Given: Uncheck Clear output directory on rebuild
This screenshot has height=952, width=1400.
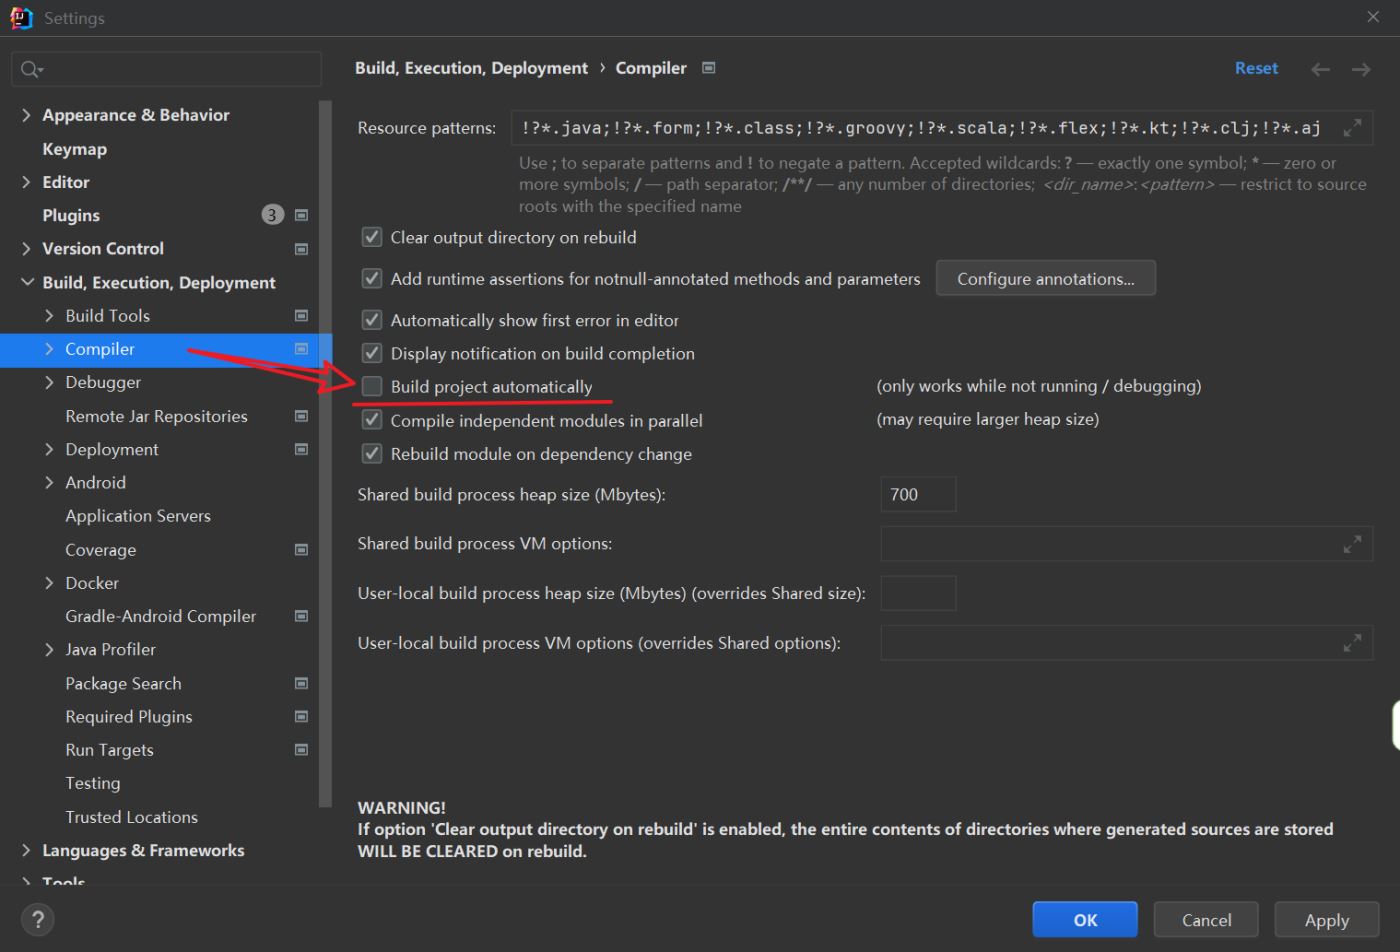Looking at the screenshot, I should point(372,237).
